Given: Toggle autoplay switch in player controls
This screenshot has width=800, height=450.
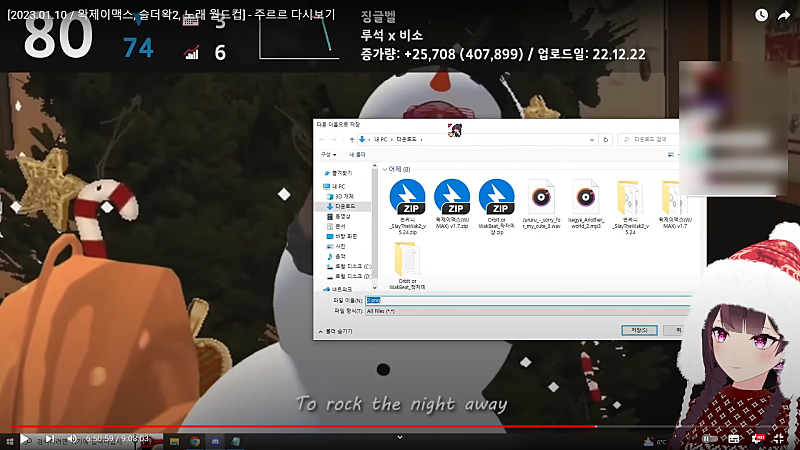Looking at the screenshot, I should (708, 439).
